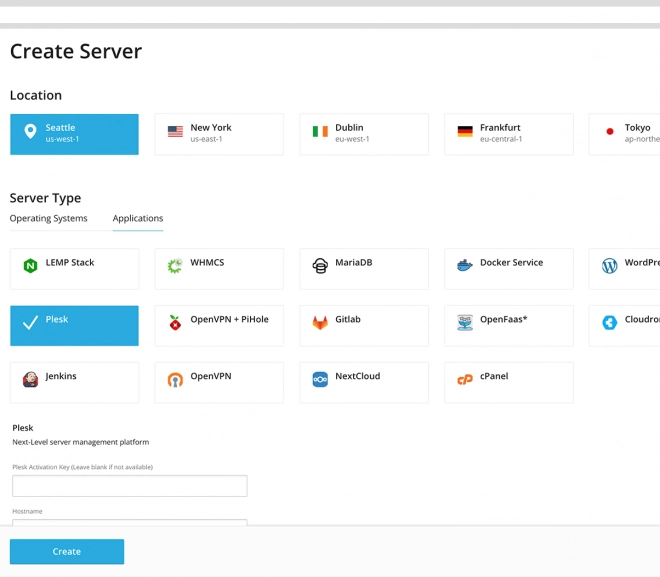Click the Gitlab fox icon

[320, 322]
